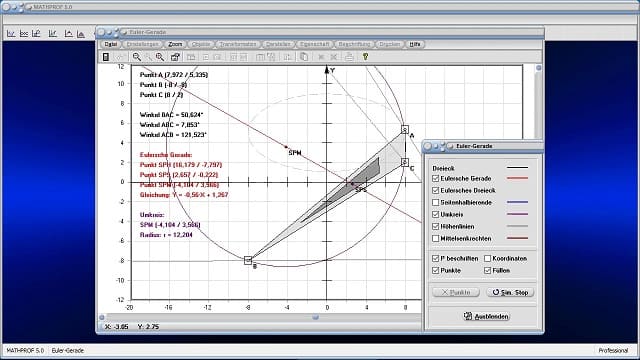Open the Datei menu

(x=111, y=44)
